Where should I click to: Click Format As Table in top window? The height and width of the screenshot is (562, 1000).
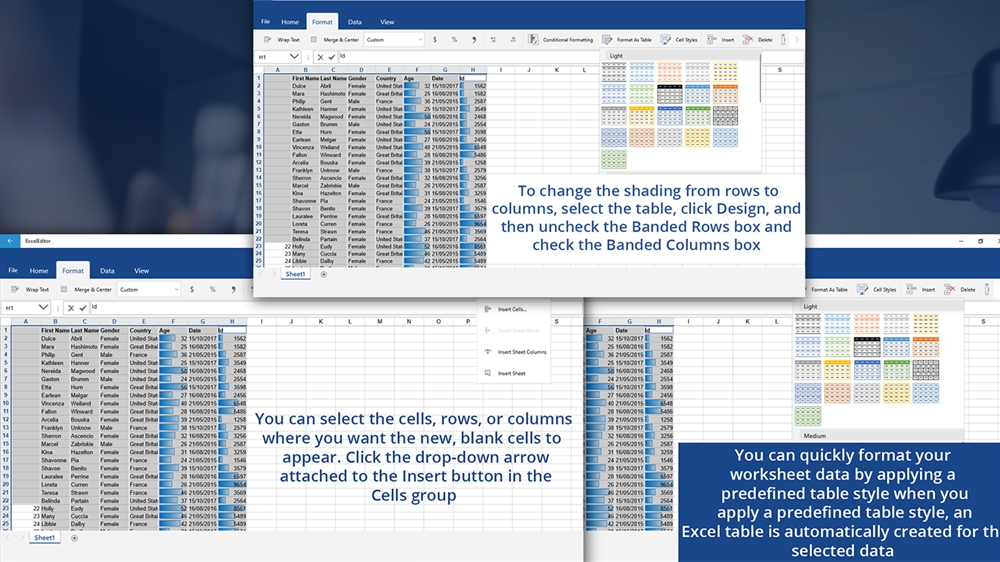[627, 40]
